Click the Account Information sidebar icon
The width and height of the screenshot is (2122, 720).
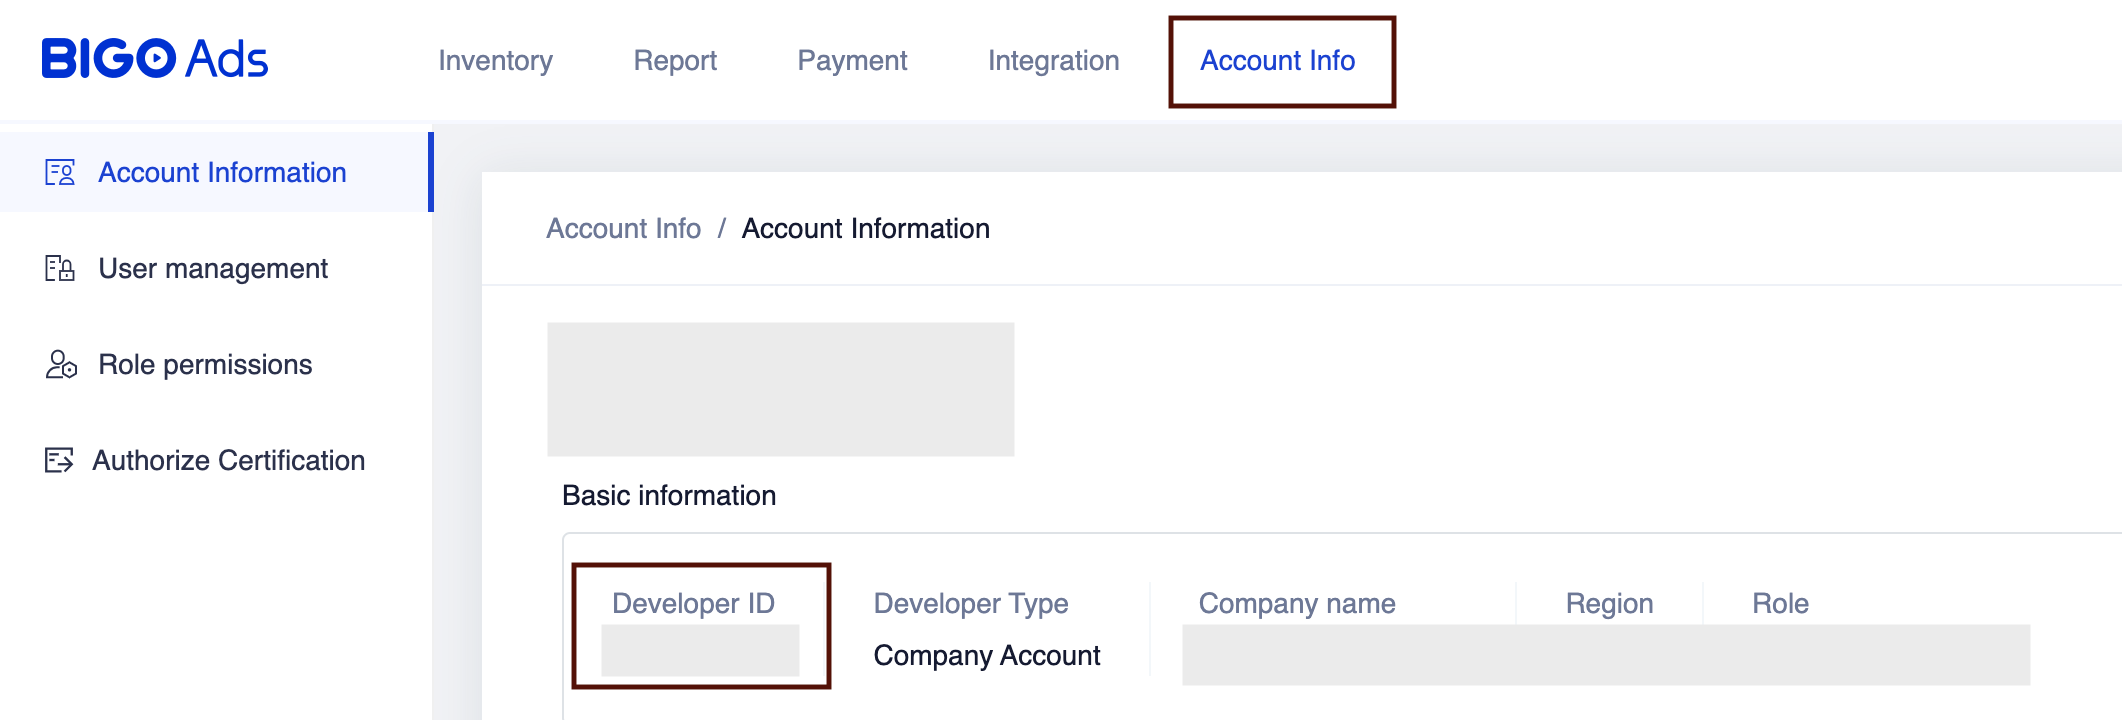60,173
